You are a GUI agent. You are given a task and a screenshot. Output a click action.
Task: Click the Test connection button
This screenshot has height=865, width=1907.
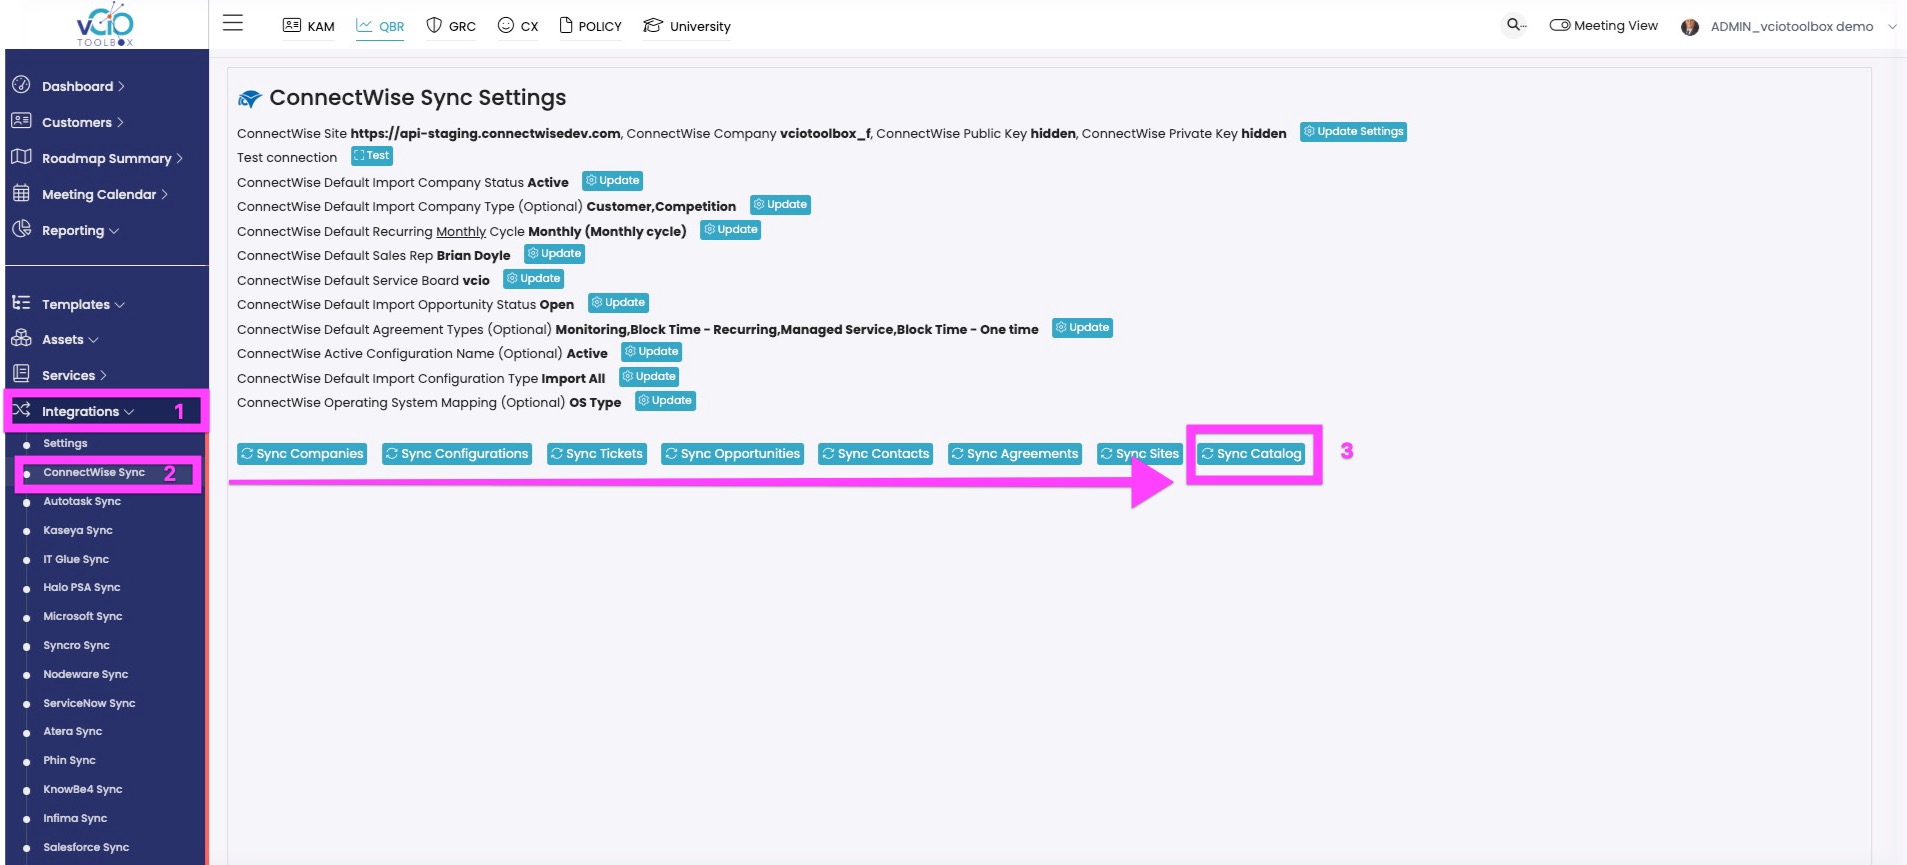[372, 156]
